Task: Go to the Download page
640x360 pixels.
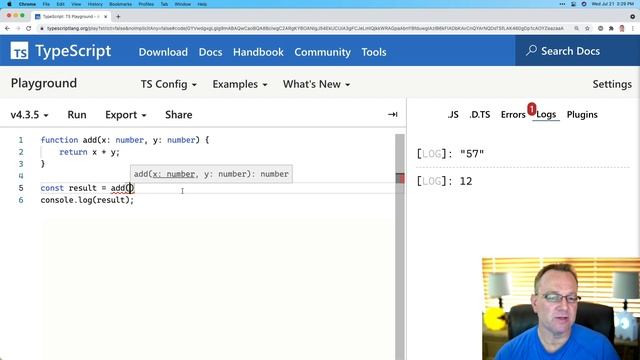Action: pyautogui.click(x=163, y=52)
